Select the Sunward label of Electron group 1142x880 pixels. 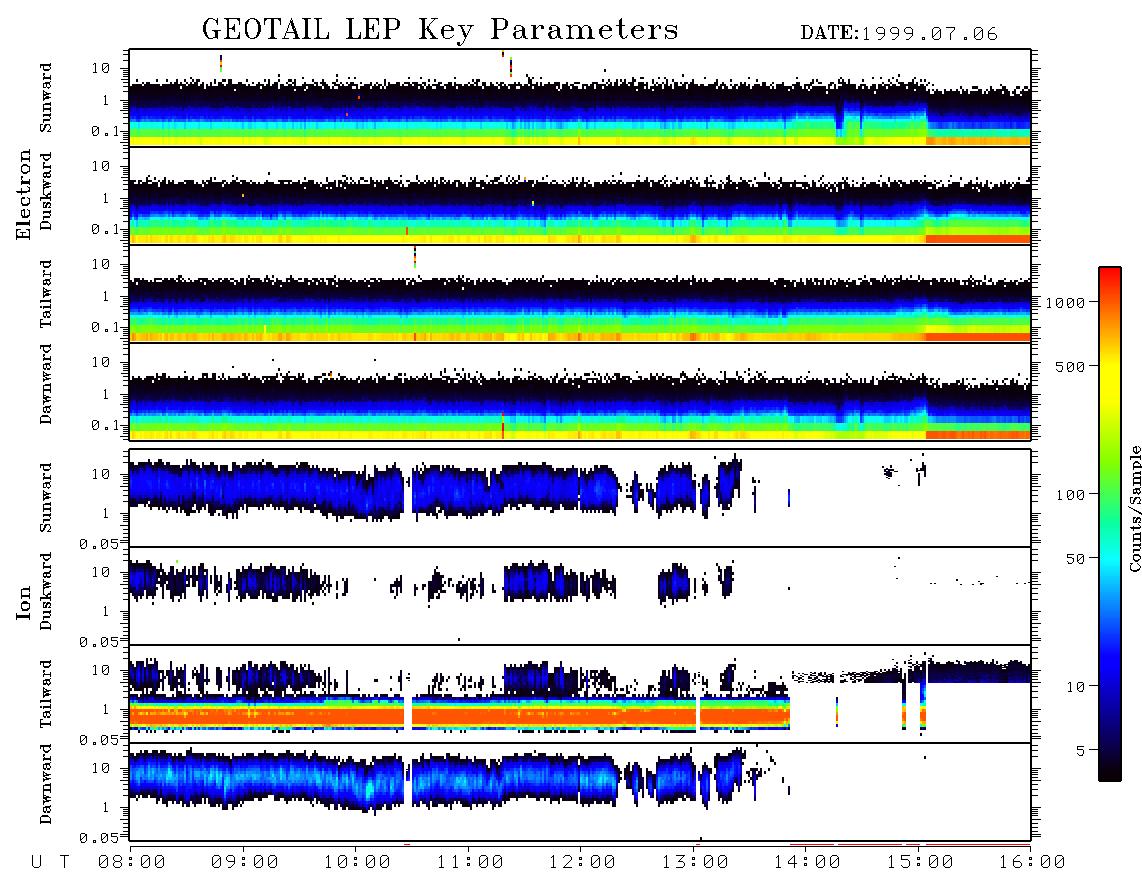[46, 98]
